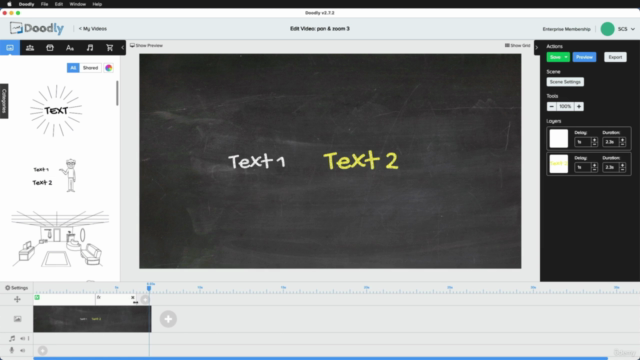The image size is (640, 360).
Task: Open the Text assets tab
Action: point(70,48)
